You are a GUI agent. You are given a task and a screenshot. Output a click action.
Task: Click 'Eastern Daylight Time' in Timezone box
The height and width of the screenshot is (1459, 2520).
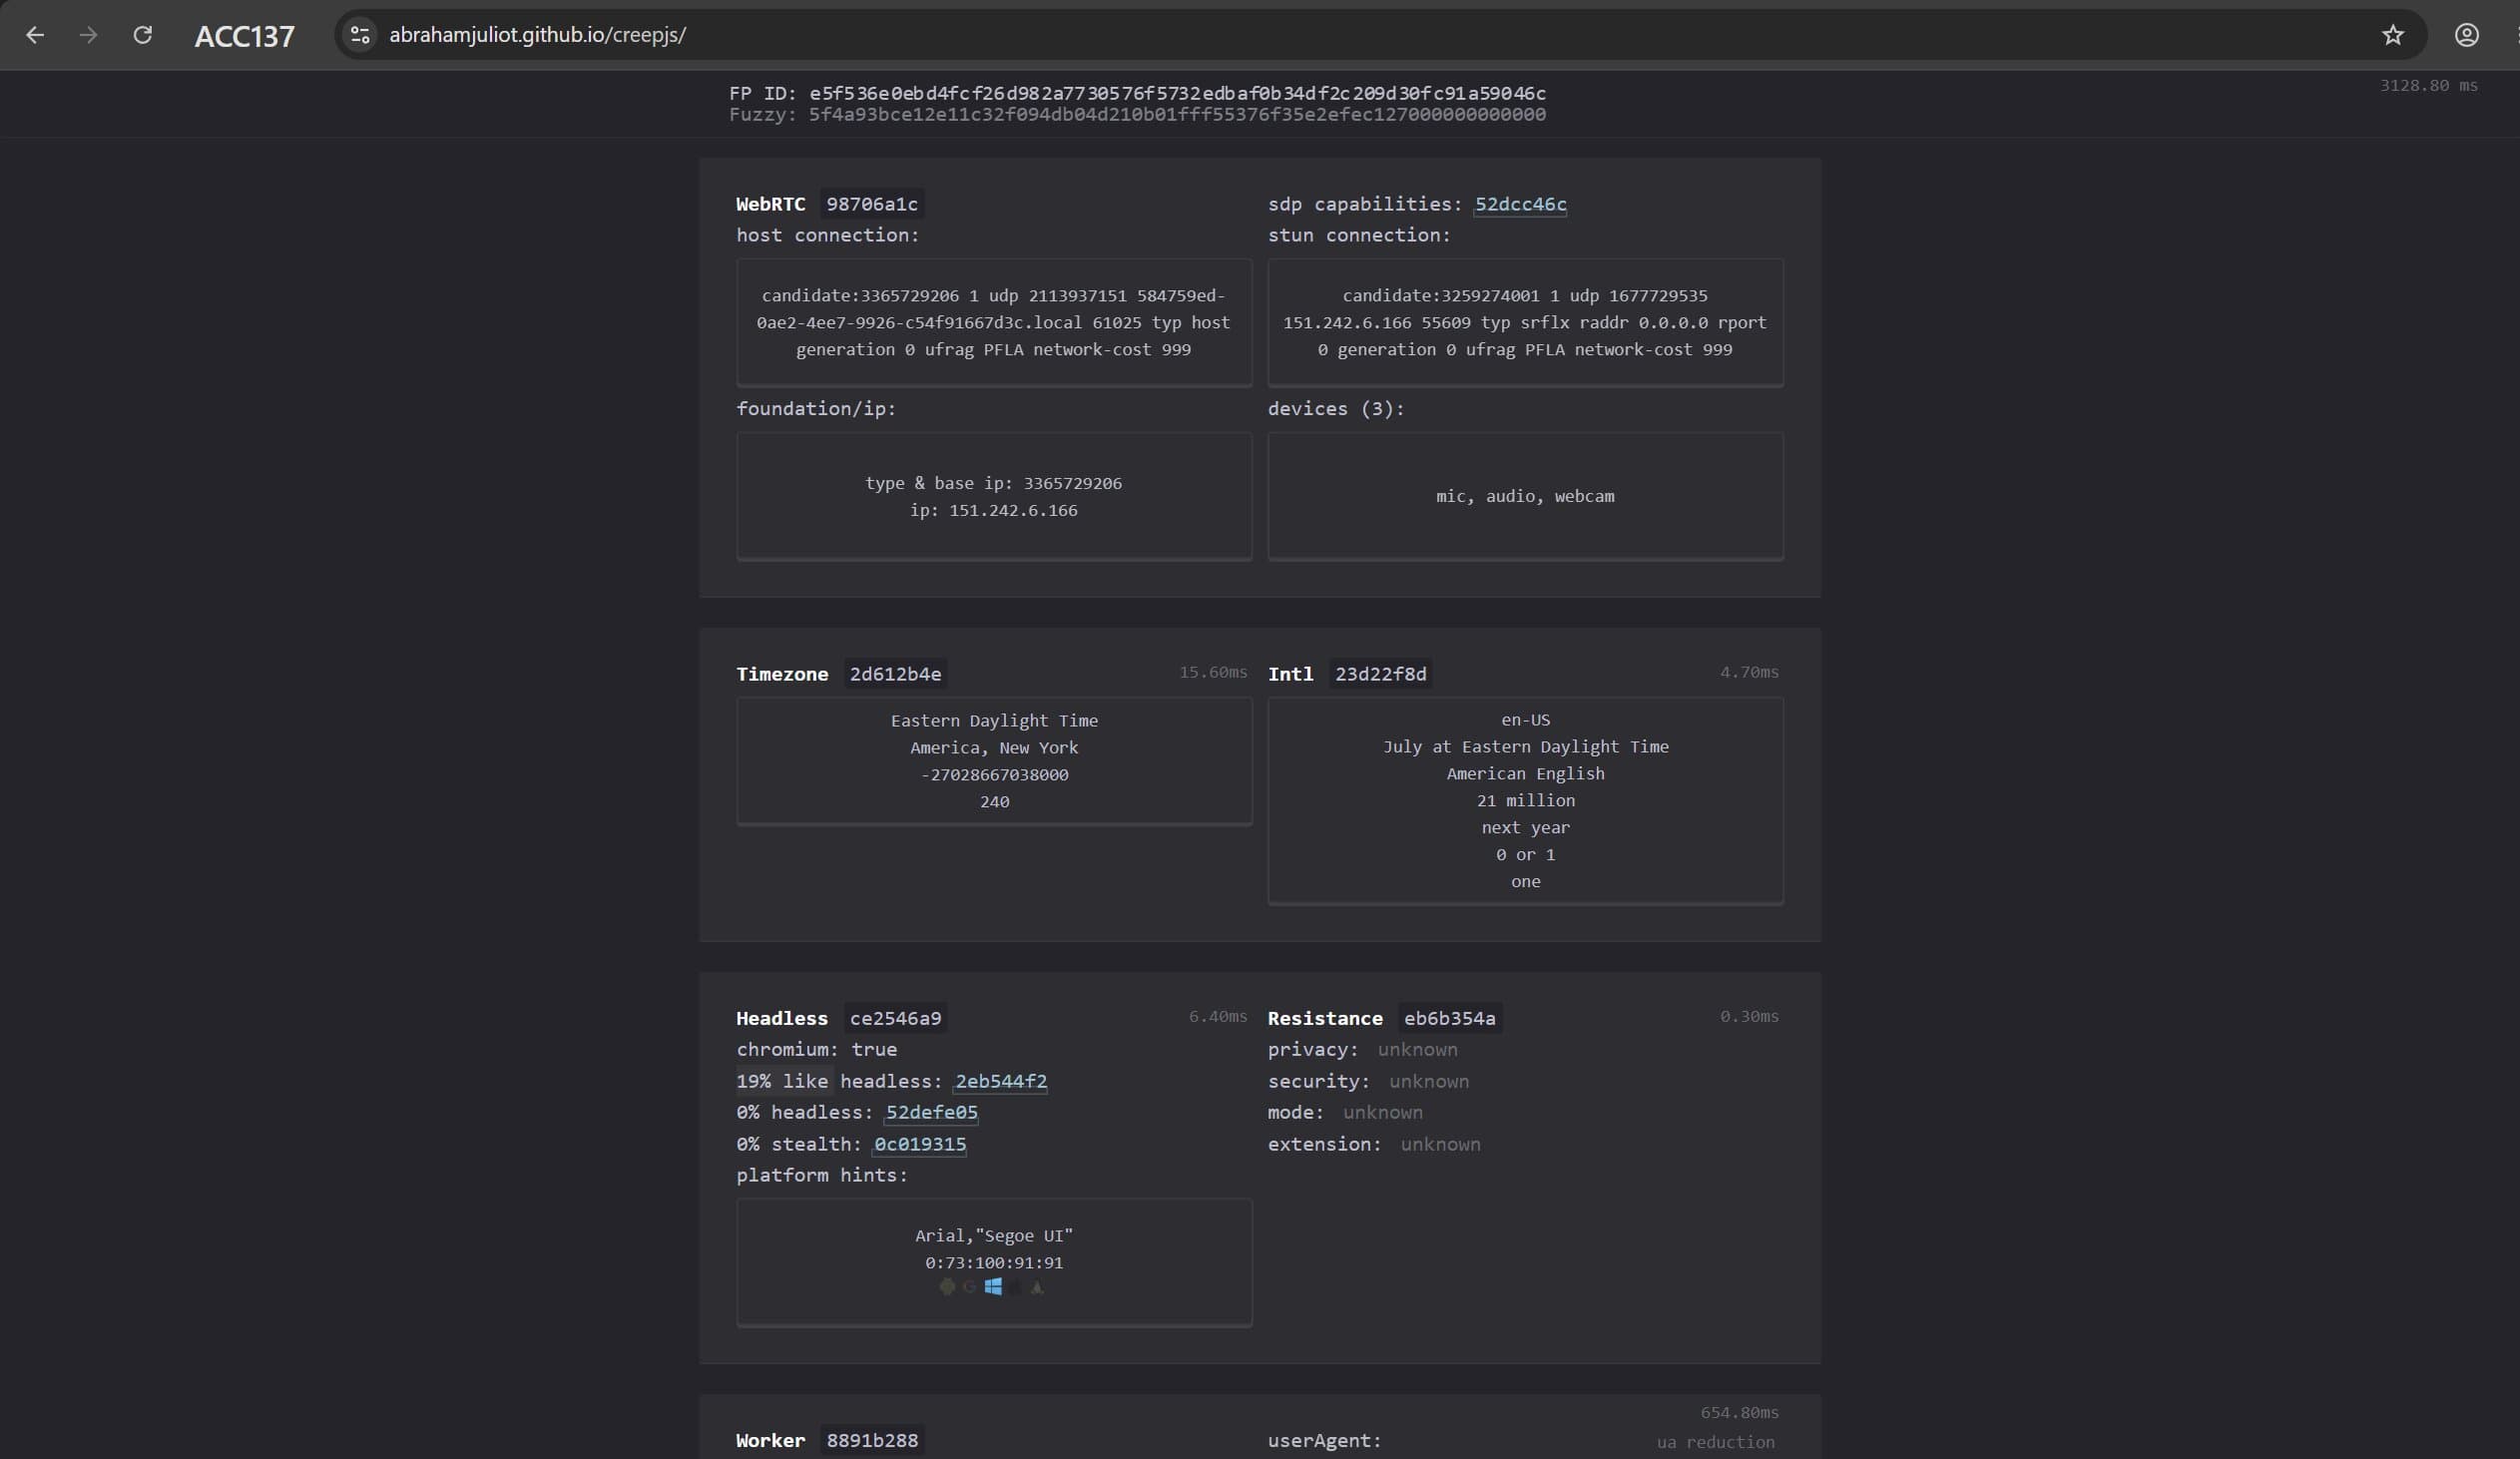pos(994,720)
